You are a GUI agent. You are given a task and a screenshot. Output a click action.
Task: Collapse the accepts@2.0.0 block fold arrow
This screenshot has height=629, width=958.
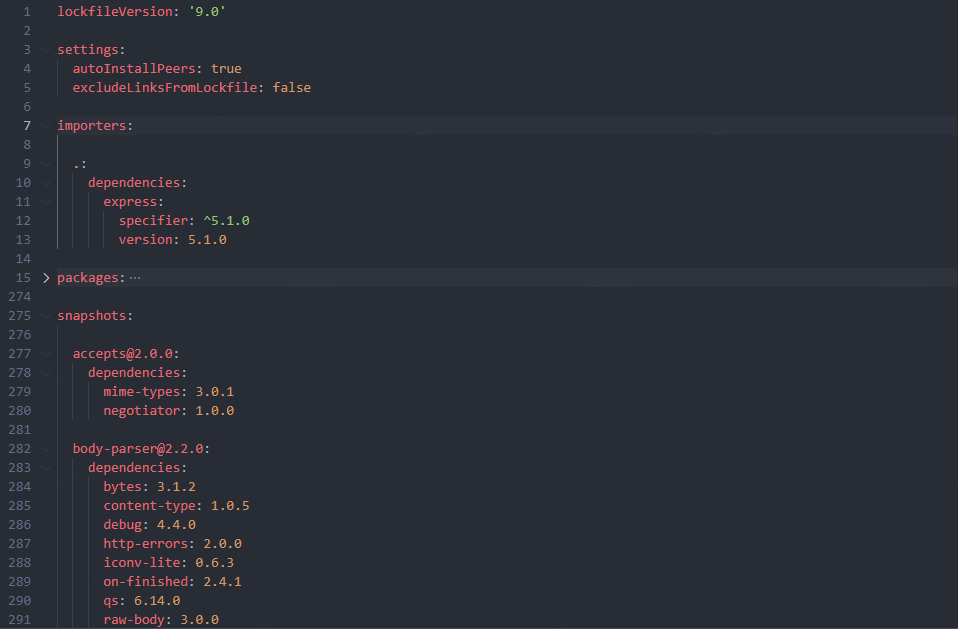[46, 354]
